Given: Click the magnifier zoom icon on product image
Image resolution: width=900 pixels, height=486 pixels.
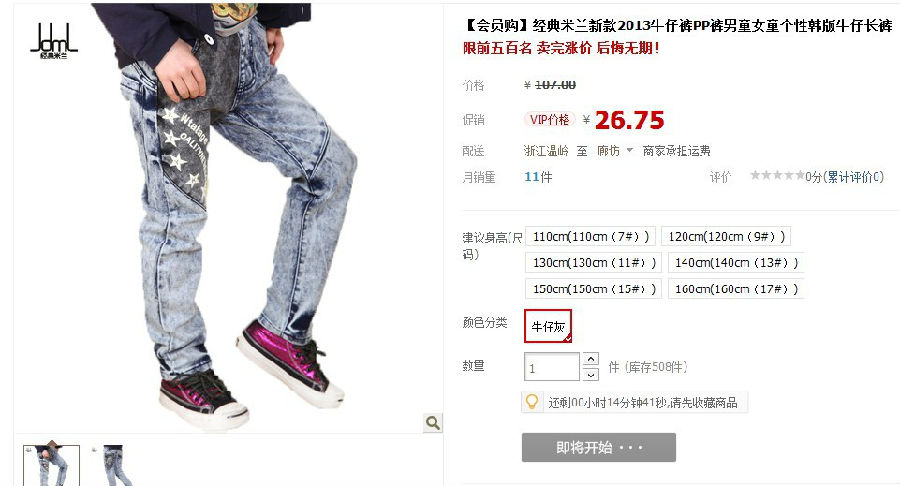Looking at the screenshot, I should point(433,423).
